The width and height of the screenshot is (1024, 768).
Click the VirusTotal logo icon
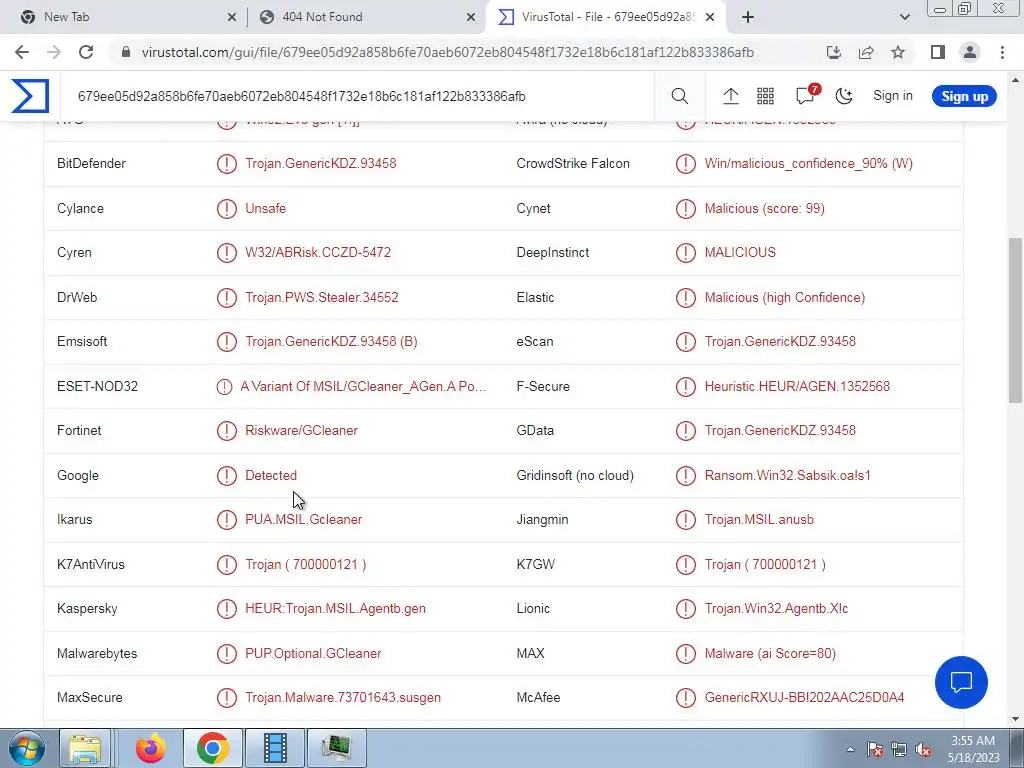click(x=29, y=96)
